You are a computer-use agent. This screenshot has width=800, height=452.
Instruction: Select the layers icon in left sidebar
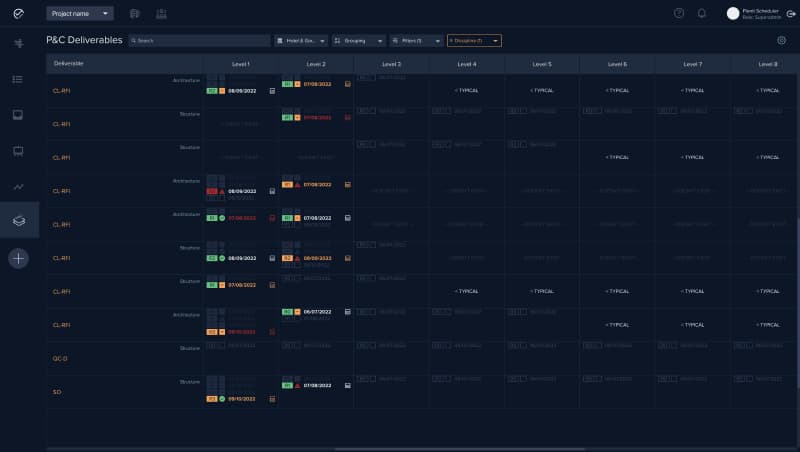click(x=18, y=220)
